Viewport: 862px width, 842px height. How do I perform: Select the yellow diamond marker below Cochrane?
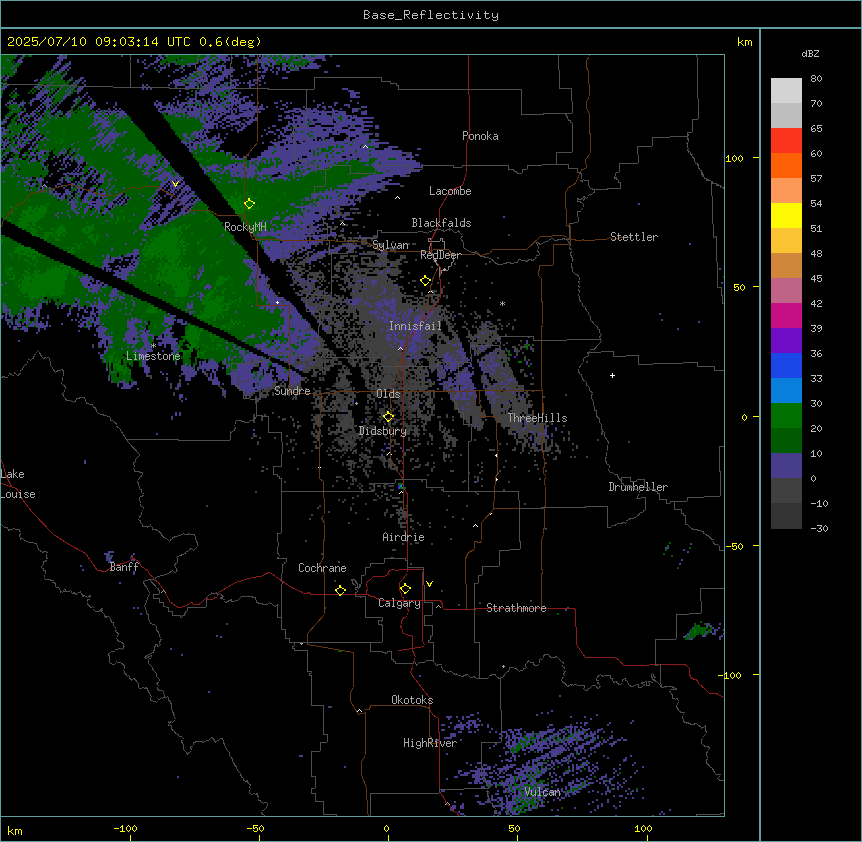pos(340,590)
